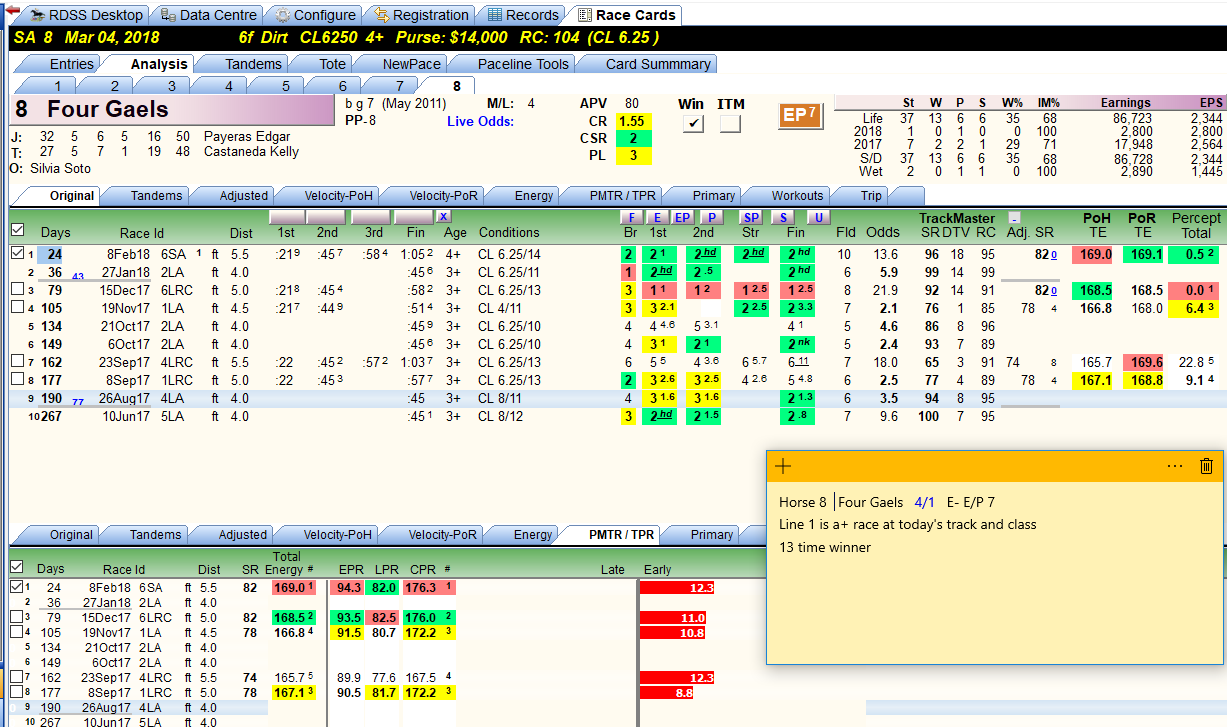The image size is (1227, 727).
Task: Click the orange EP7 badge
Action: pos(800,116)
